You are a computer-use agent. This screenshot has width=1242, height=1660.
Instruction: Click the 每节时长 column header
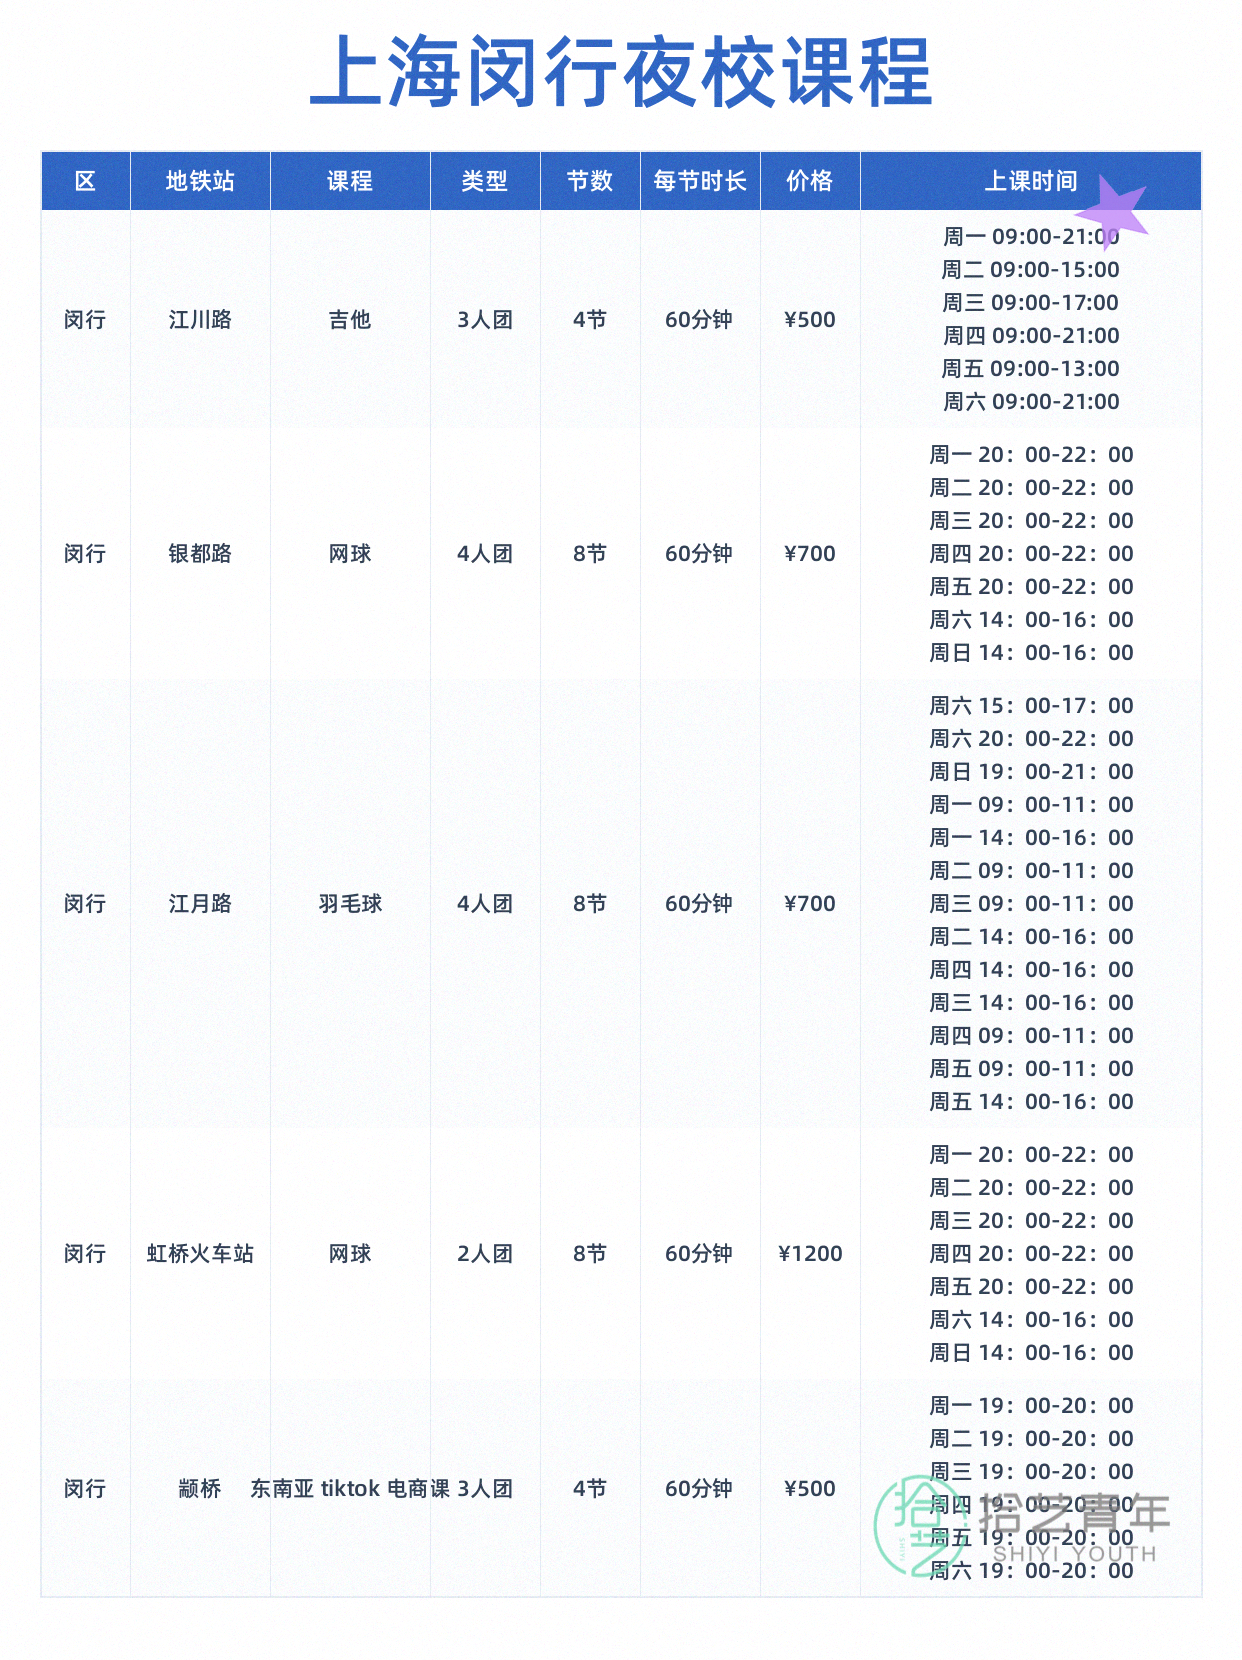(700, 181)
